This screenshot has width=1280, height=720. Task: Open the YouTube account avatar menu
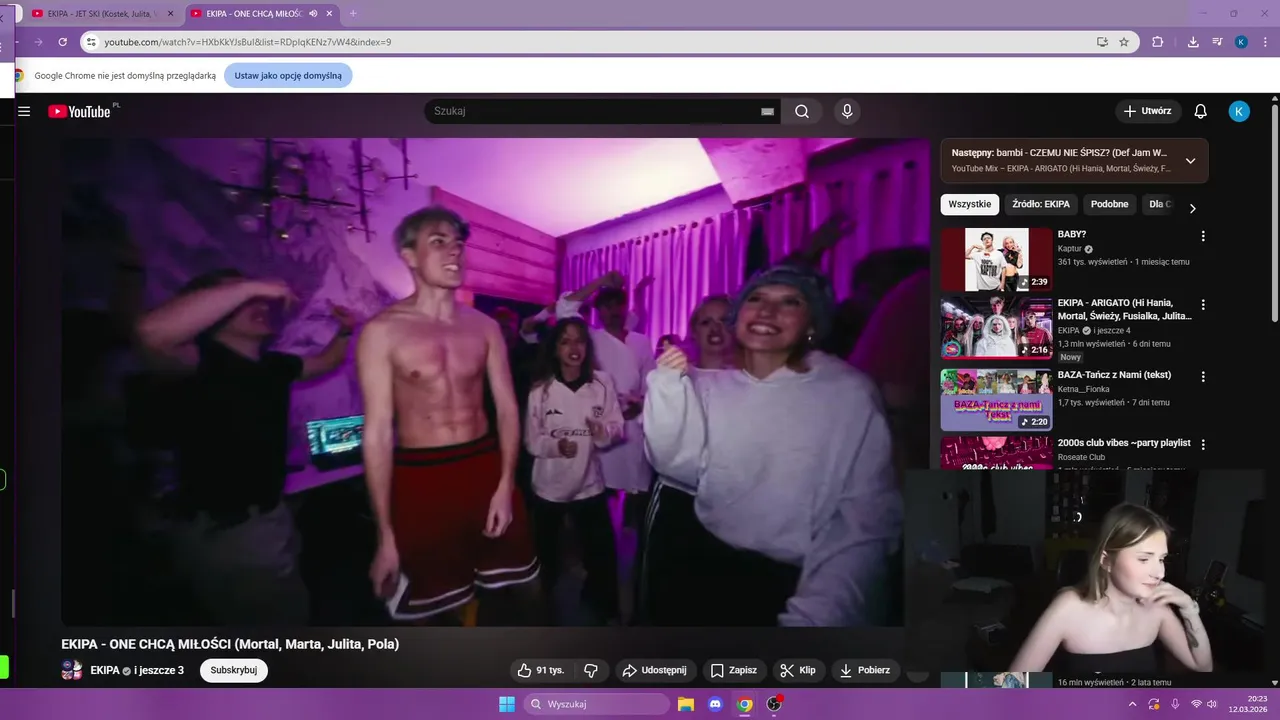click(x=1239, y=111)
